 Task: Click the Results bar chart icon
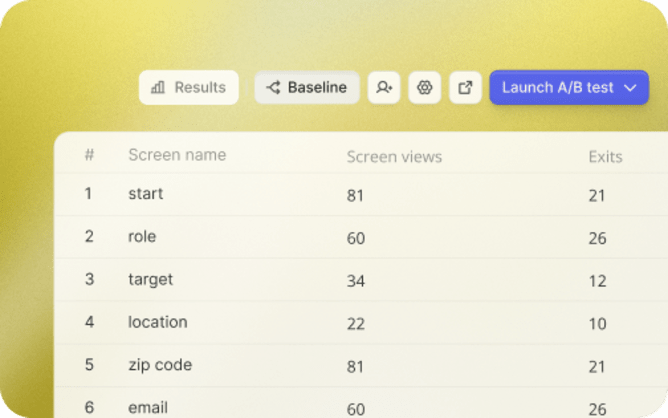pos(158,87)
